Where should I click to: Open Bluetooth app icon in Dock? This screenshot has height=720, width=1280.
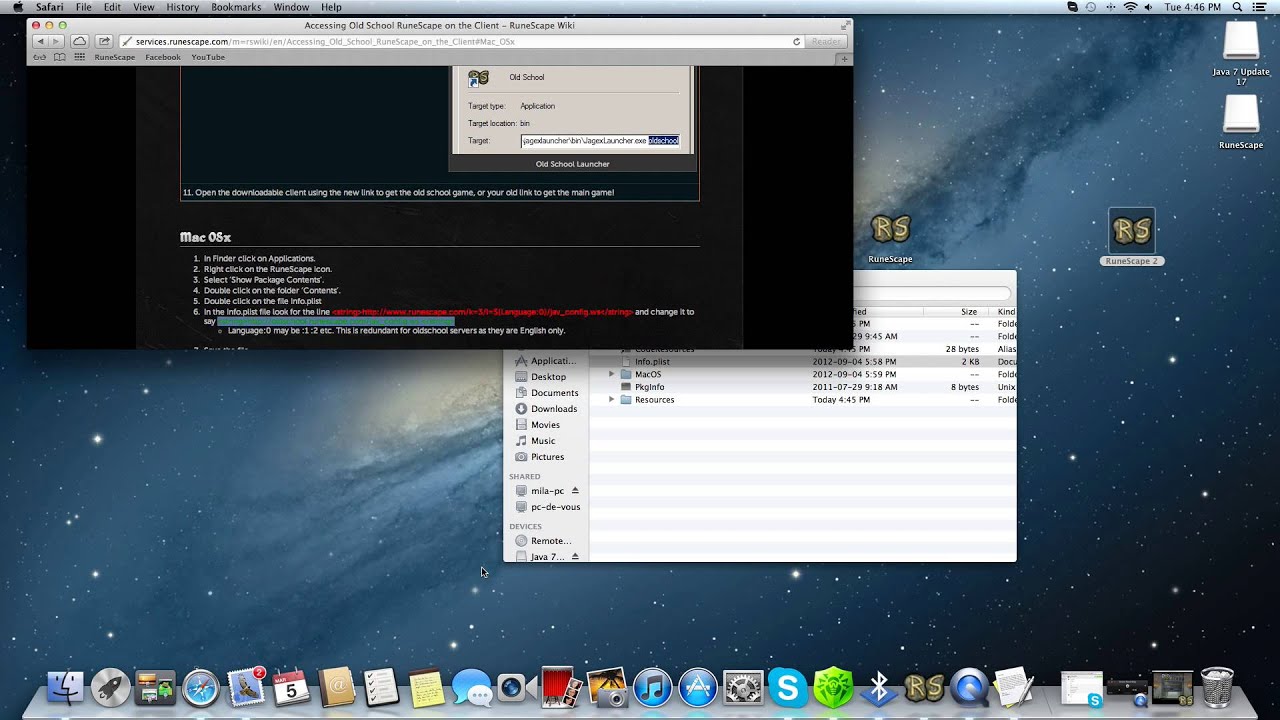click(879, 688)
